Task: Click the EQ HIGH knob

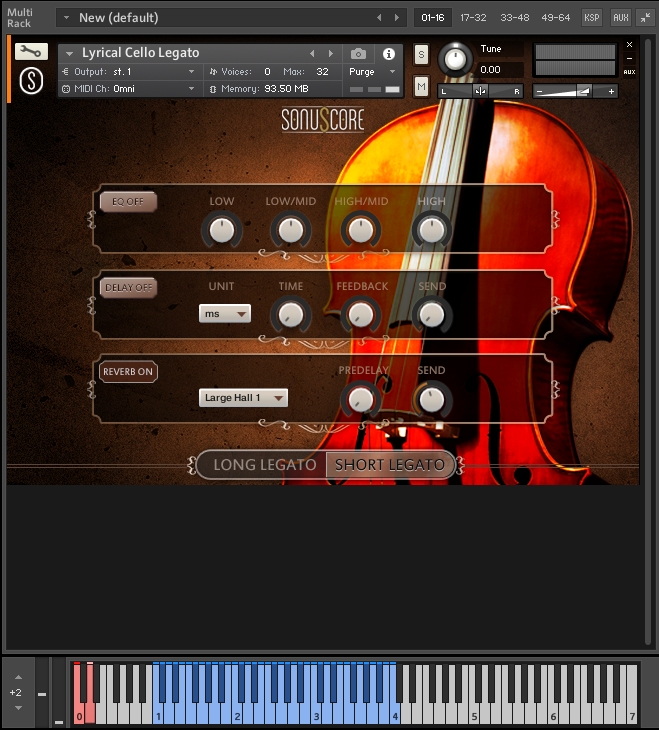Action: 432,230
